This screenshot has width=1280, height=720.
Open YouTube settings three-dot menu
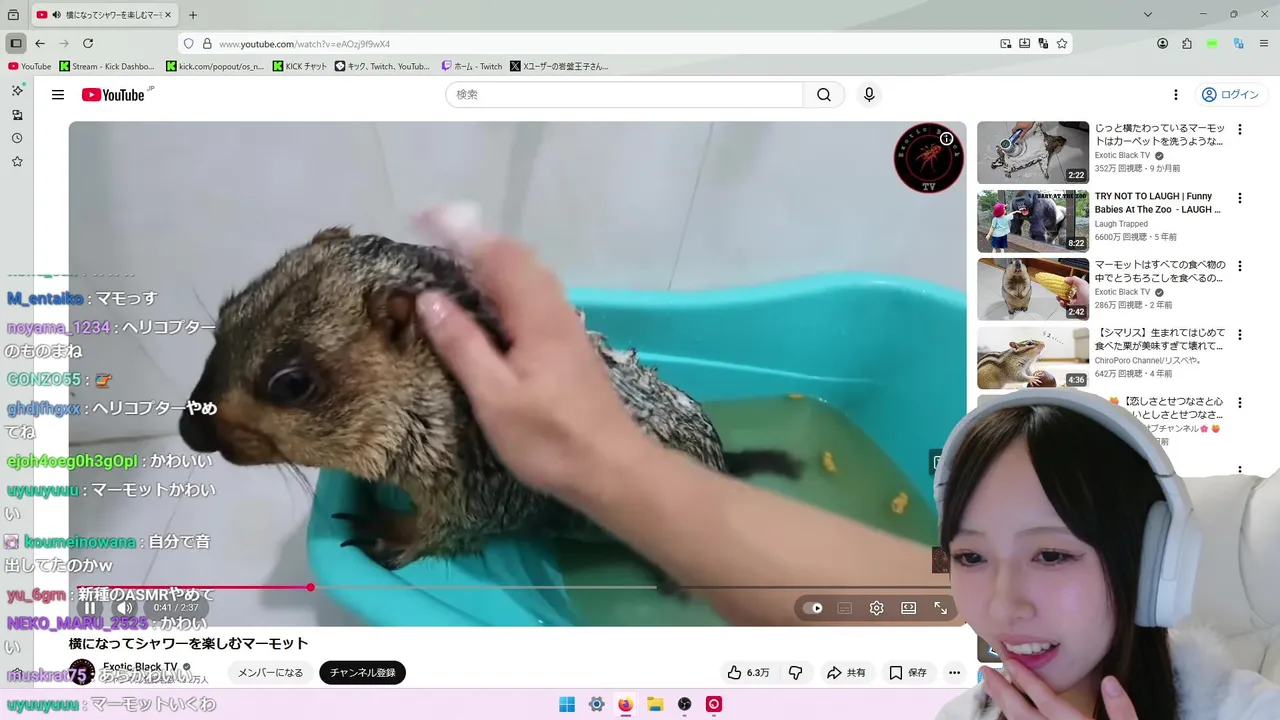click(x=1176, y=95)
